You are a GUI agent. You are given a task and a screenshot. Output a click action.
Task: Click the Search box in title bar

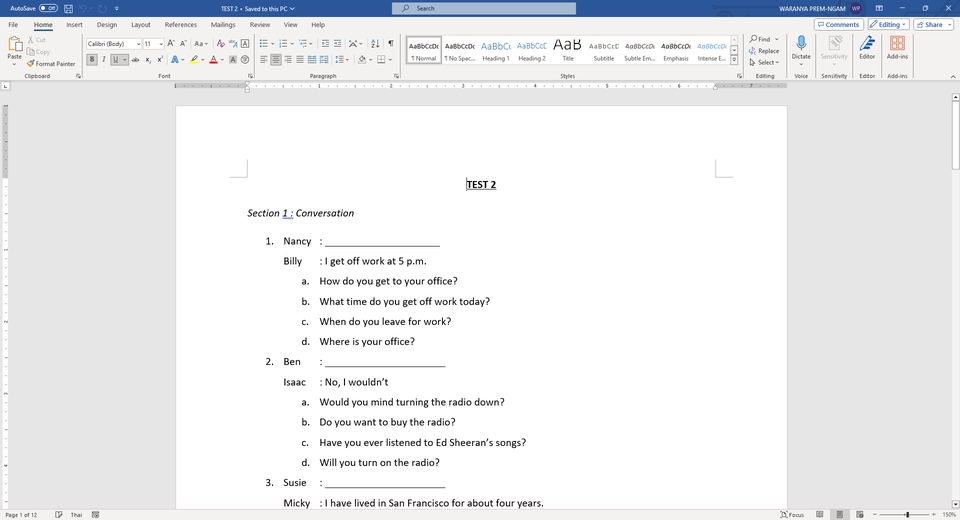pyautogui.click(x=484, y=9)
